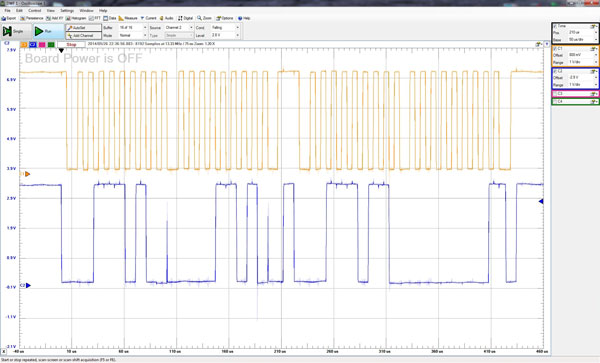Collapse channel panel with arrow button
The image size is (600, 363).
547,44
